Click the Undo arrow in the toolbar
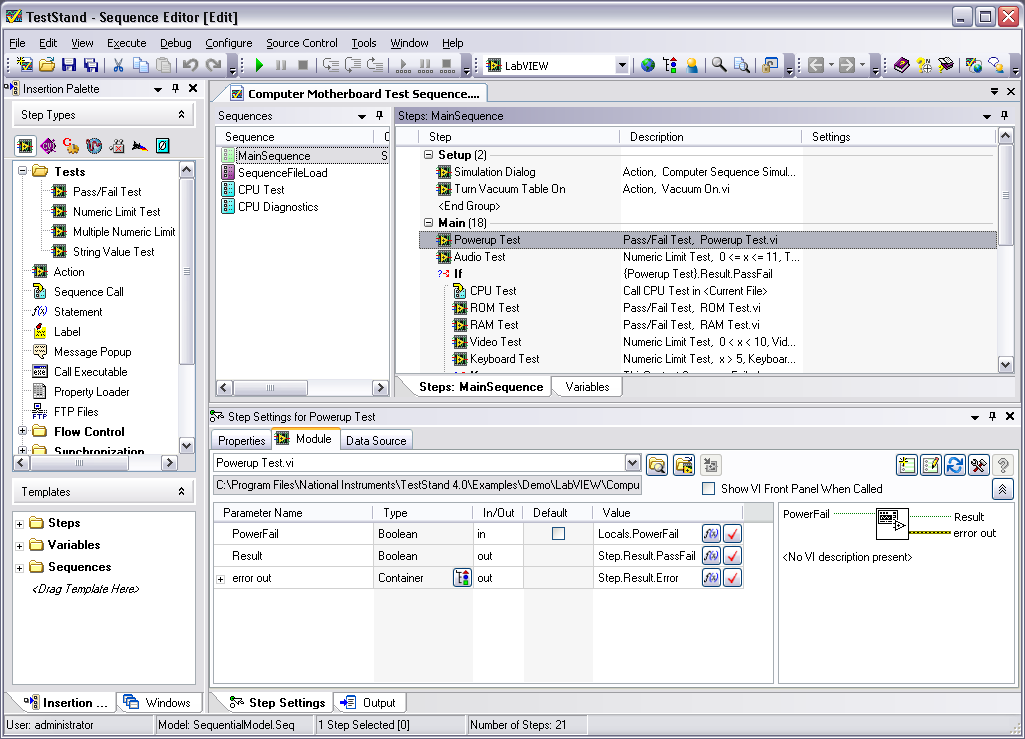 tap(190, 66)
